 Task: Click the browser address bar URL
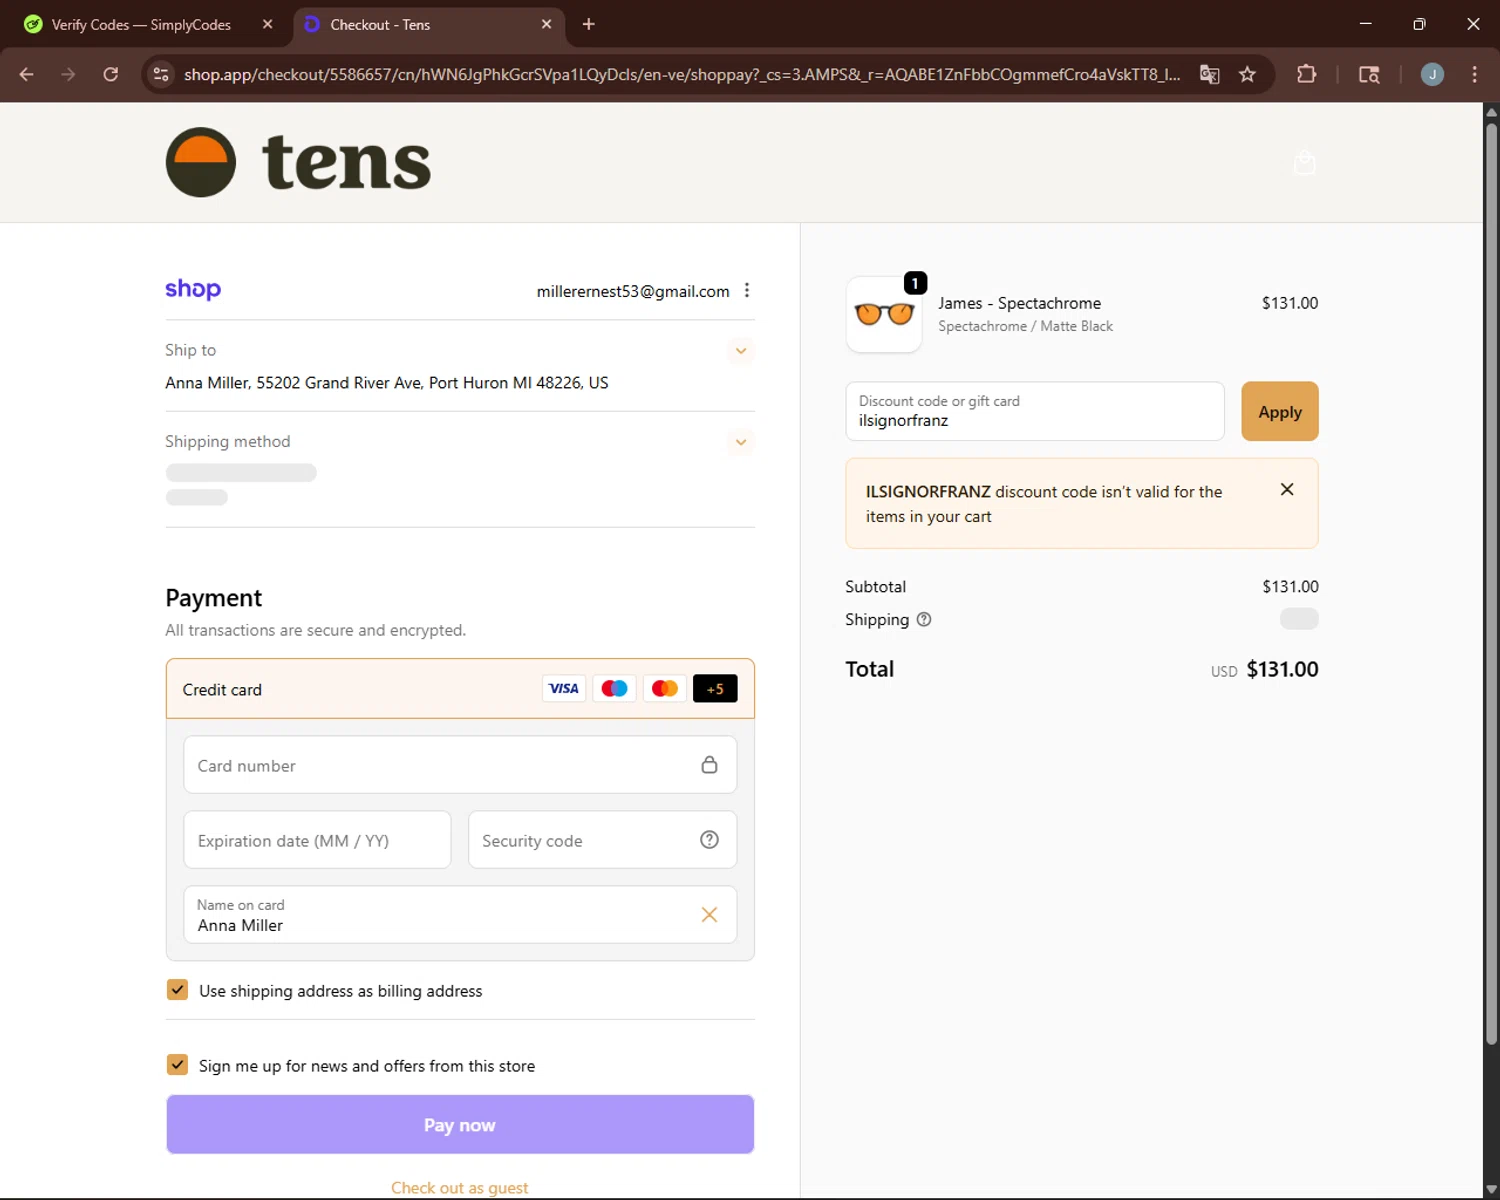pyautogui.click(x=681, y=74)
